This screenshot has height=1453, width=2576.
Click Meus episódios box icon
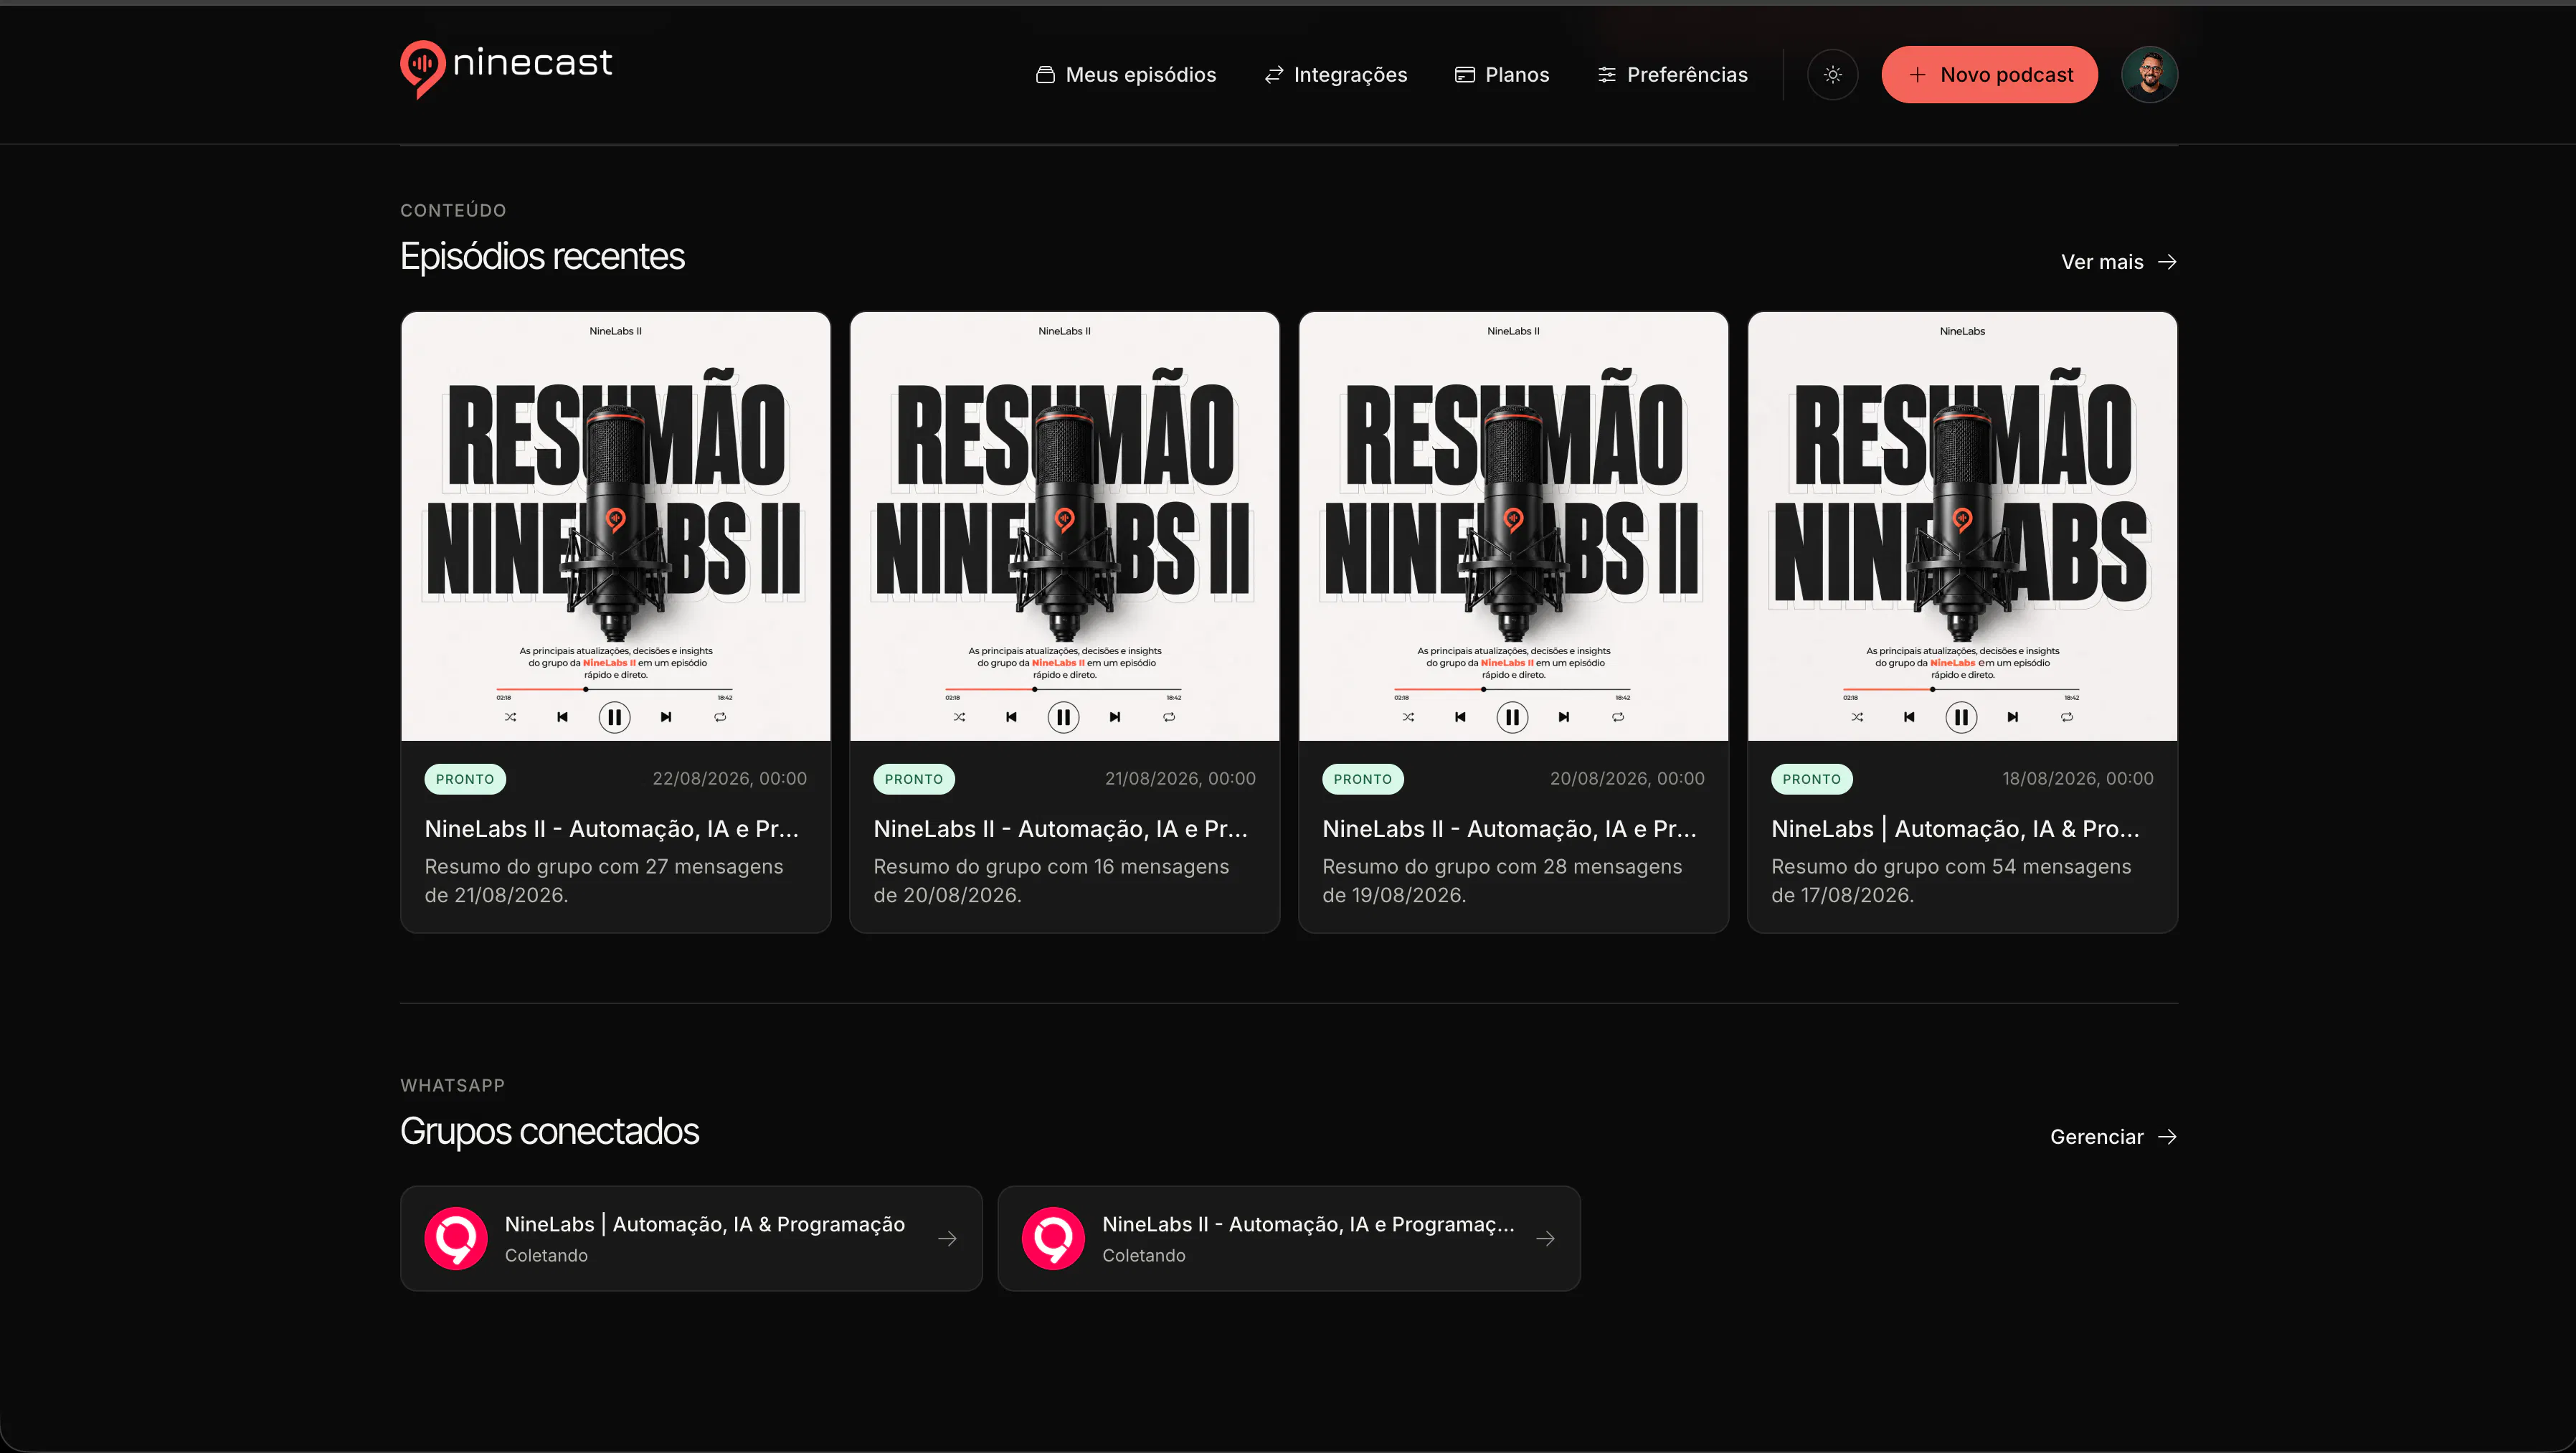pyautogui.click(x=1045, y=75)
